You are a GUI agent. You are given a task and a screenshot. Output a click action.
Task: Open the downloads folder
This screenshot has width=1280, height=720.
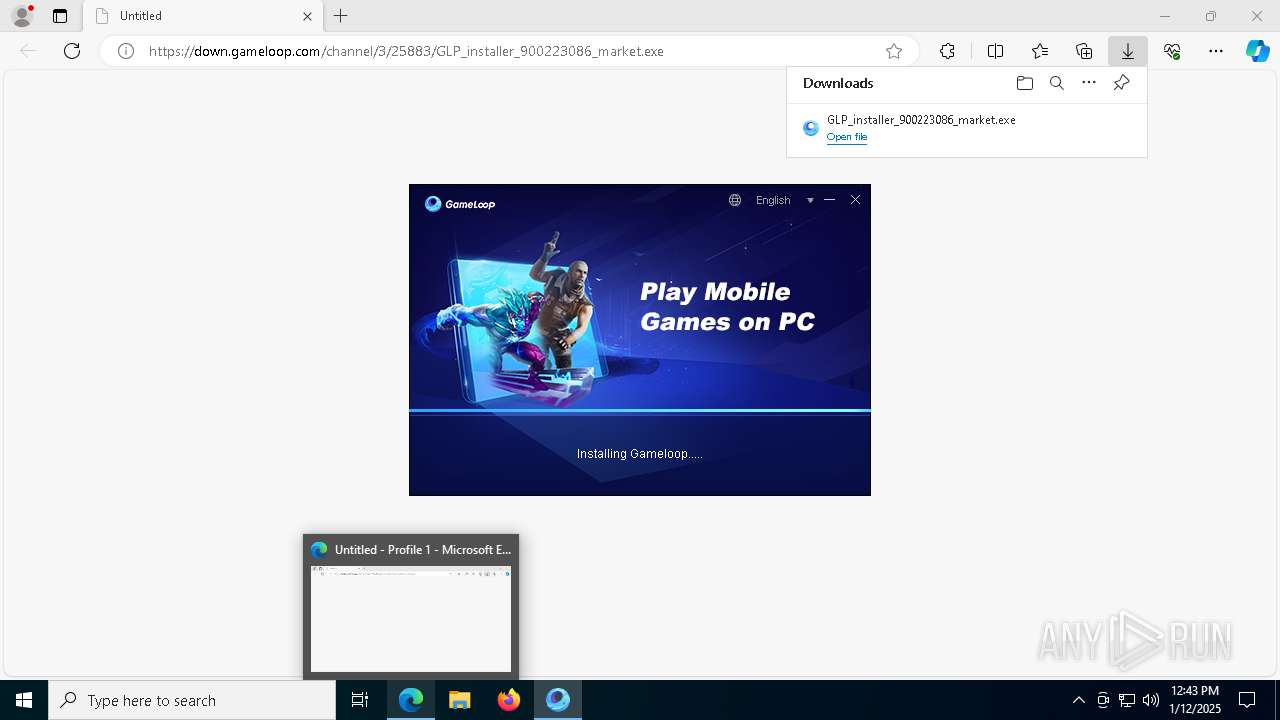(1024, 83)
